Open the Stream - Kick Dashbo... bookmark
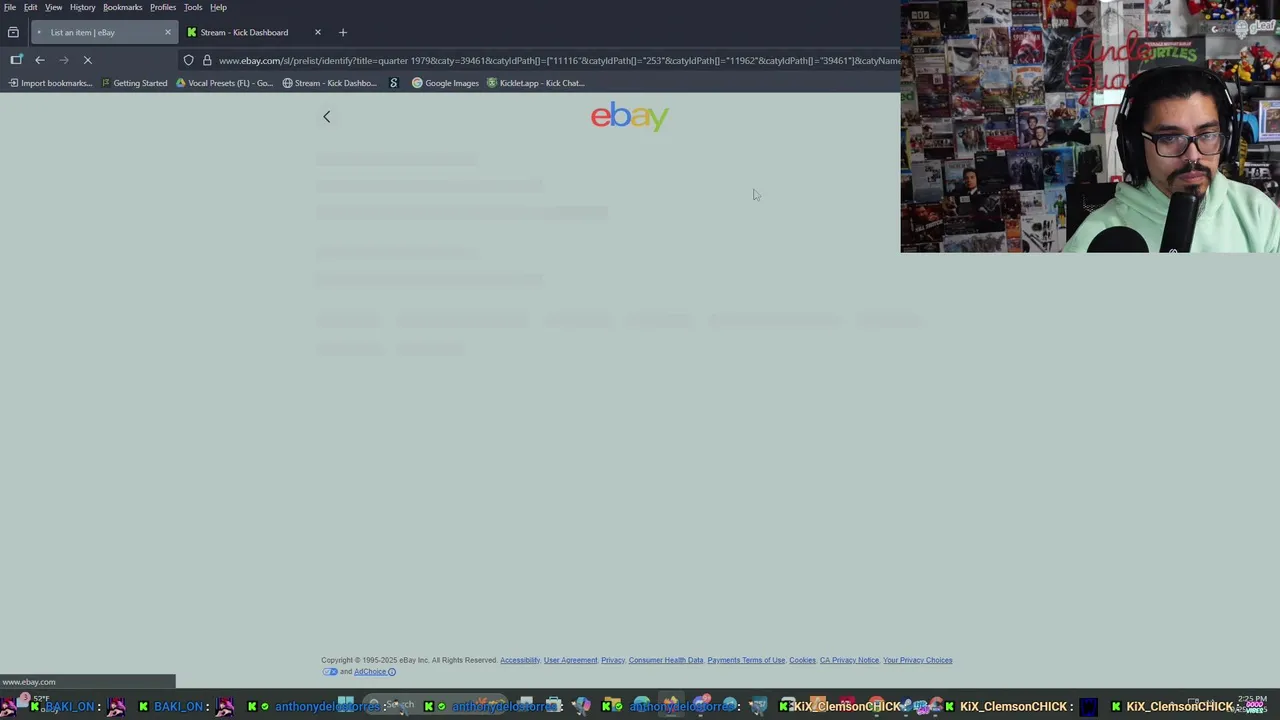The width and height of the screenshot is (1280, 720). [x=330, y=83]
